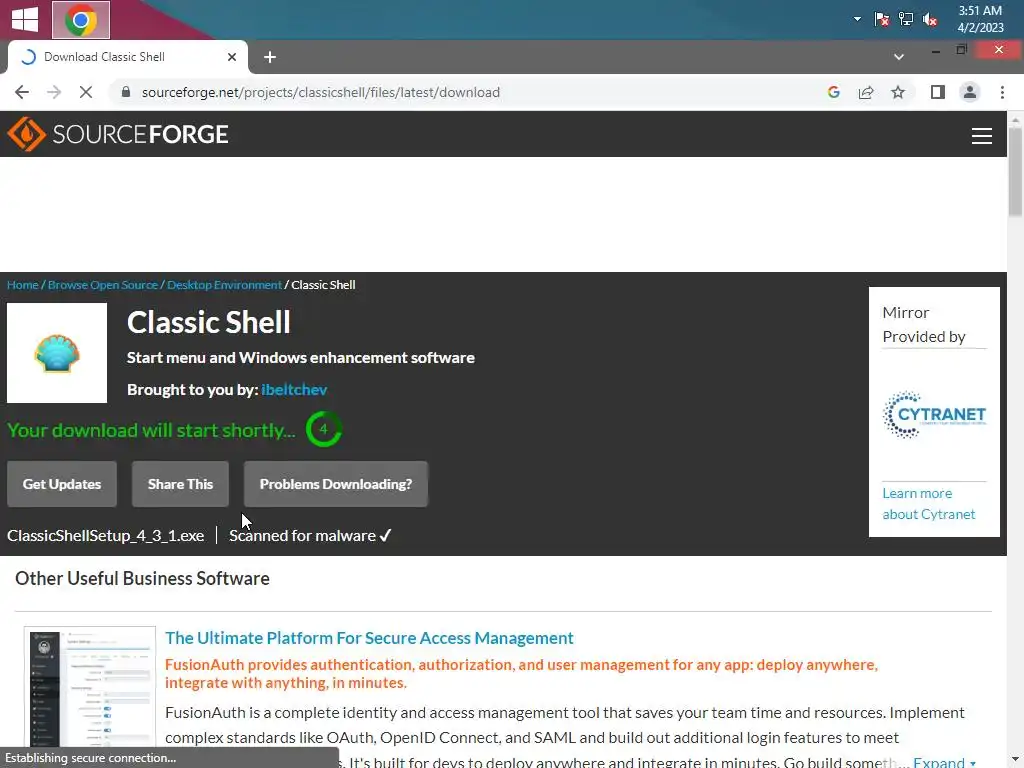Viewport: 1024px width, 768px height.
Task: Click the muted volume tray icon
Action: pos(930,19)
